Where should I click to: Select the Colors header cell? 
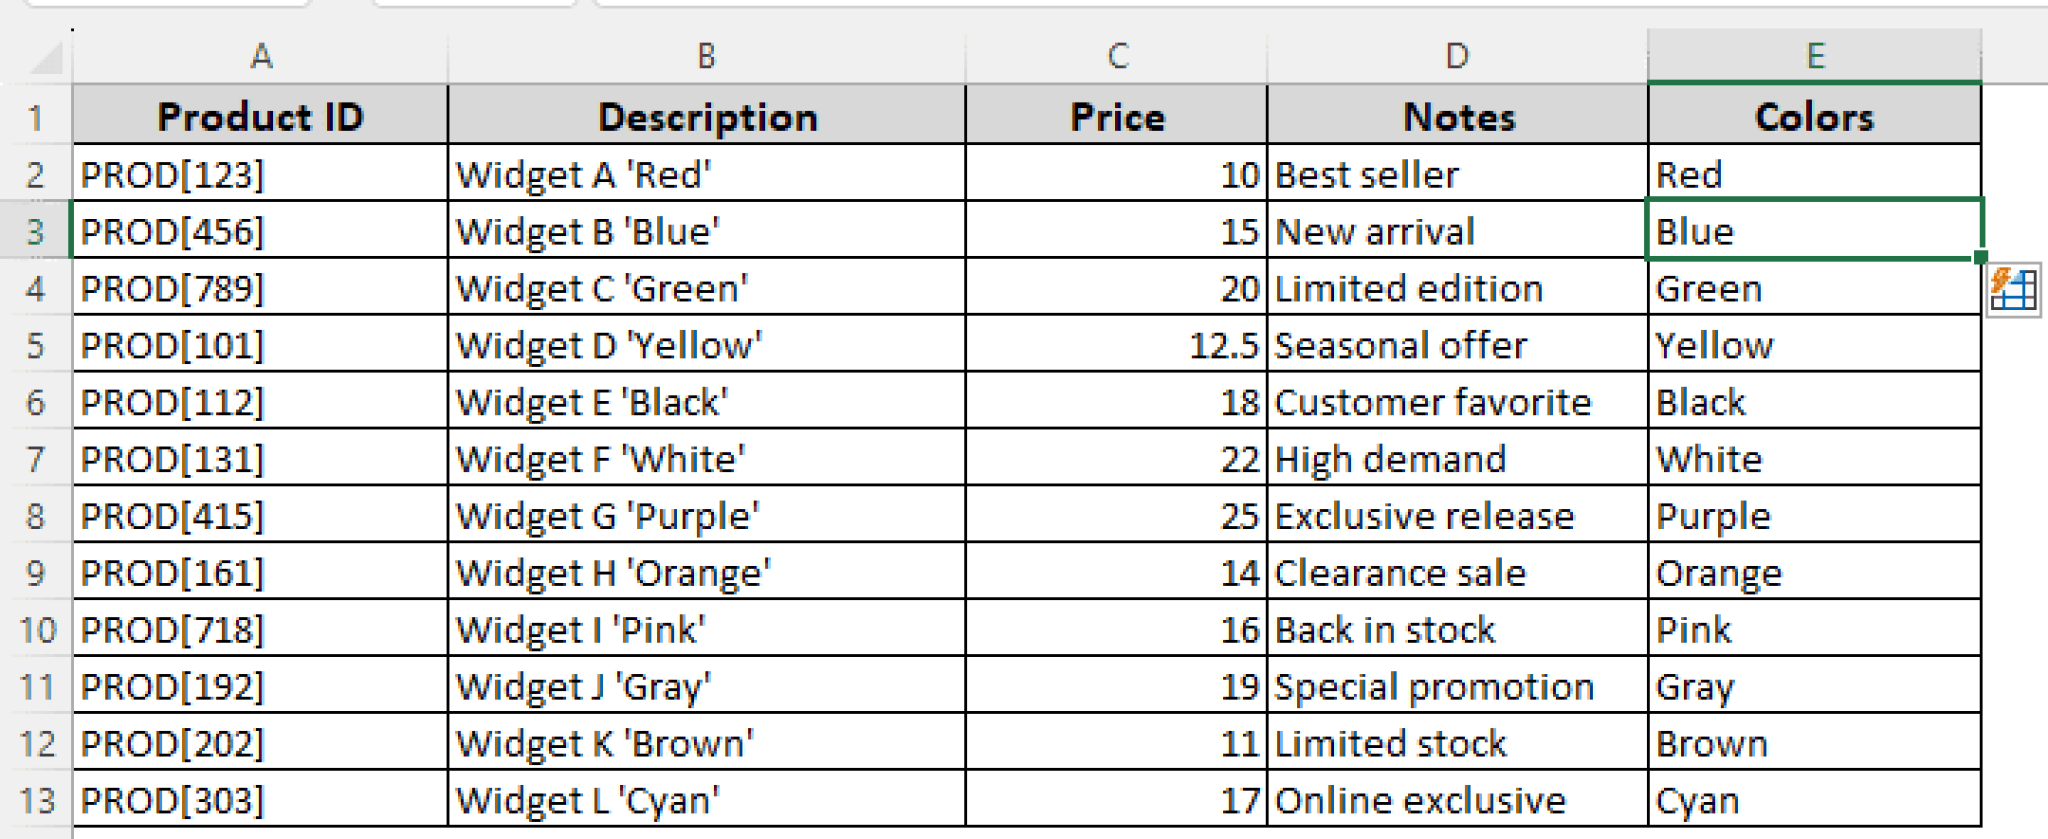click(1814, 116)
